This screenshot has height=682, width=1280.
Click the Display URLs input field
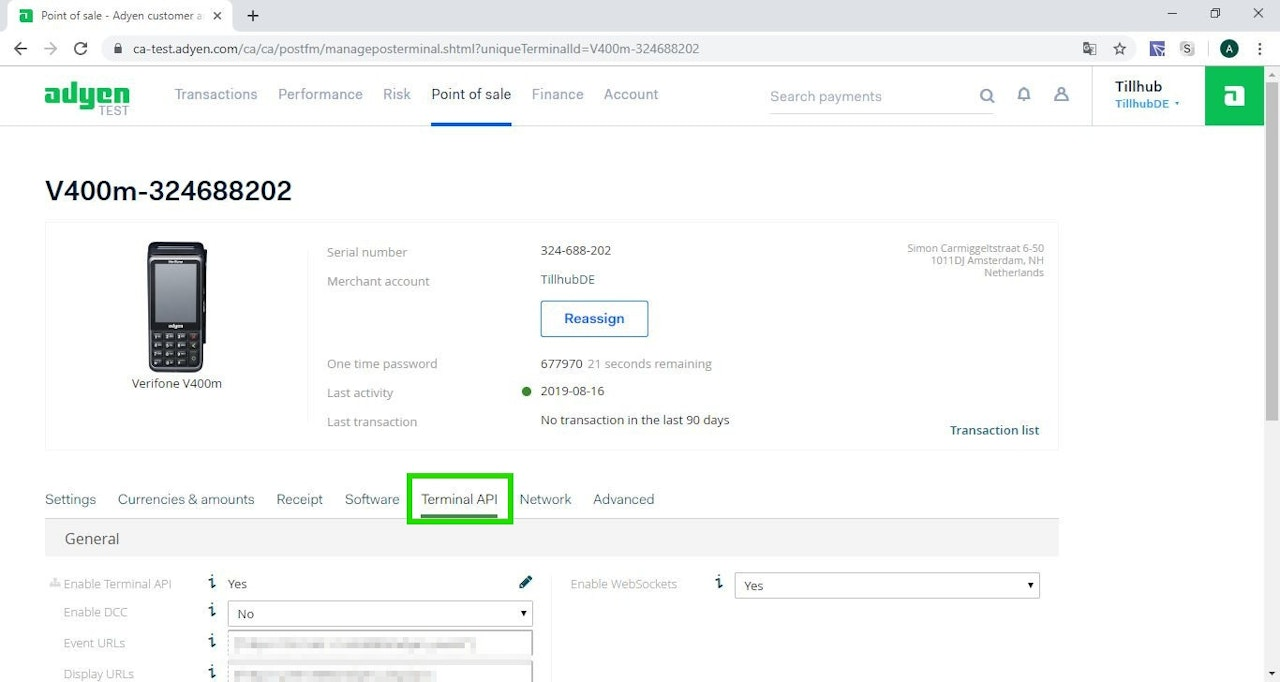380,672
